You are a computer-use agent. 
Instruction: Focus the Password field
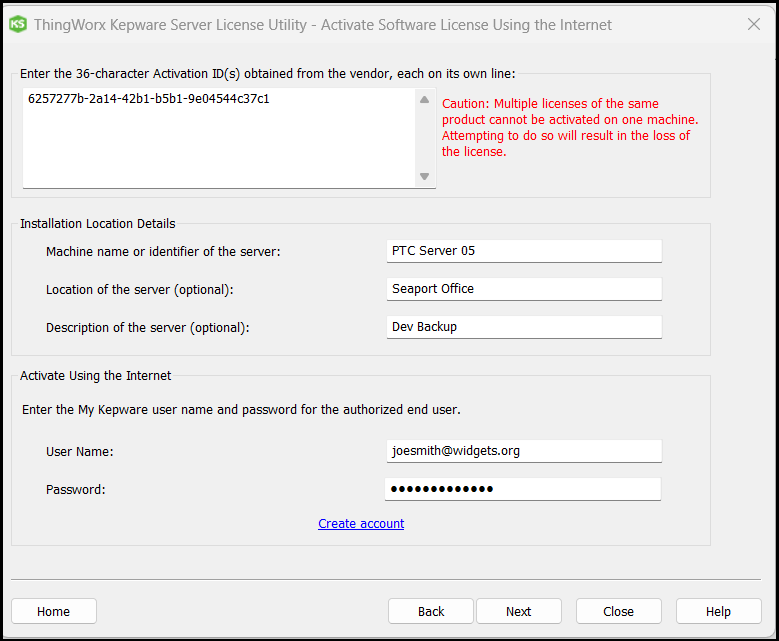click(524, 489)
